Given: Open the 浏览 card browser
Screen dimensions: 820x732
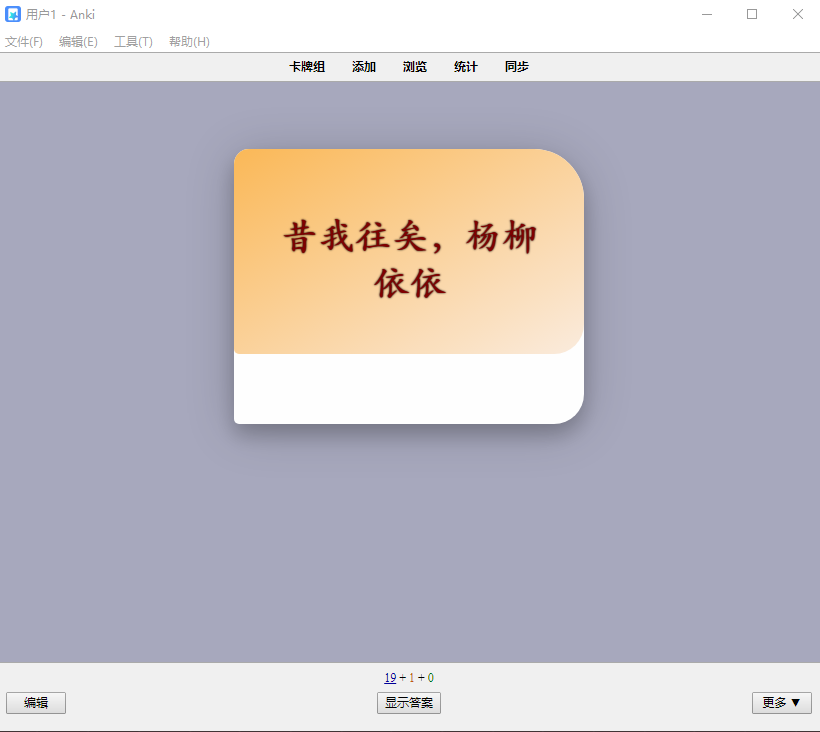Looking at the screenshot, I should click(415, 67).
